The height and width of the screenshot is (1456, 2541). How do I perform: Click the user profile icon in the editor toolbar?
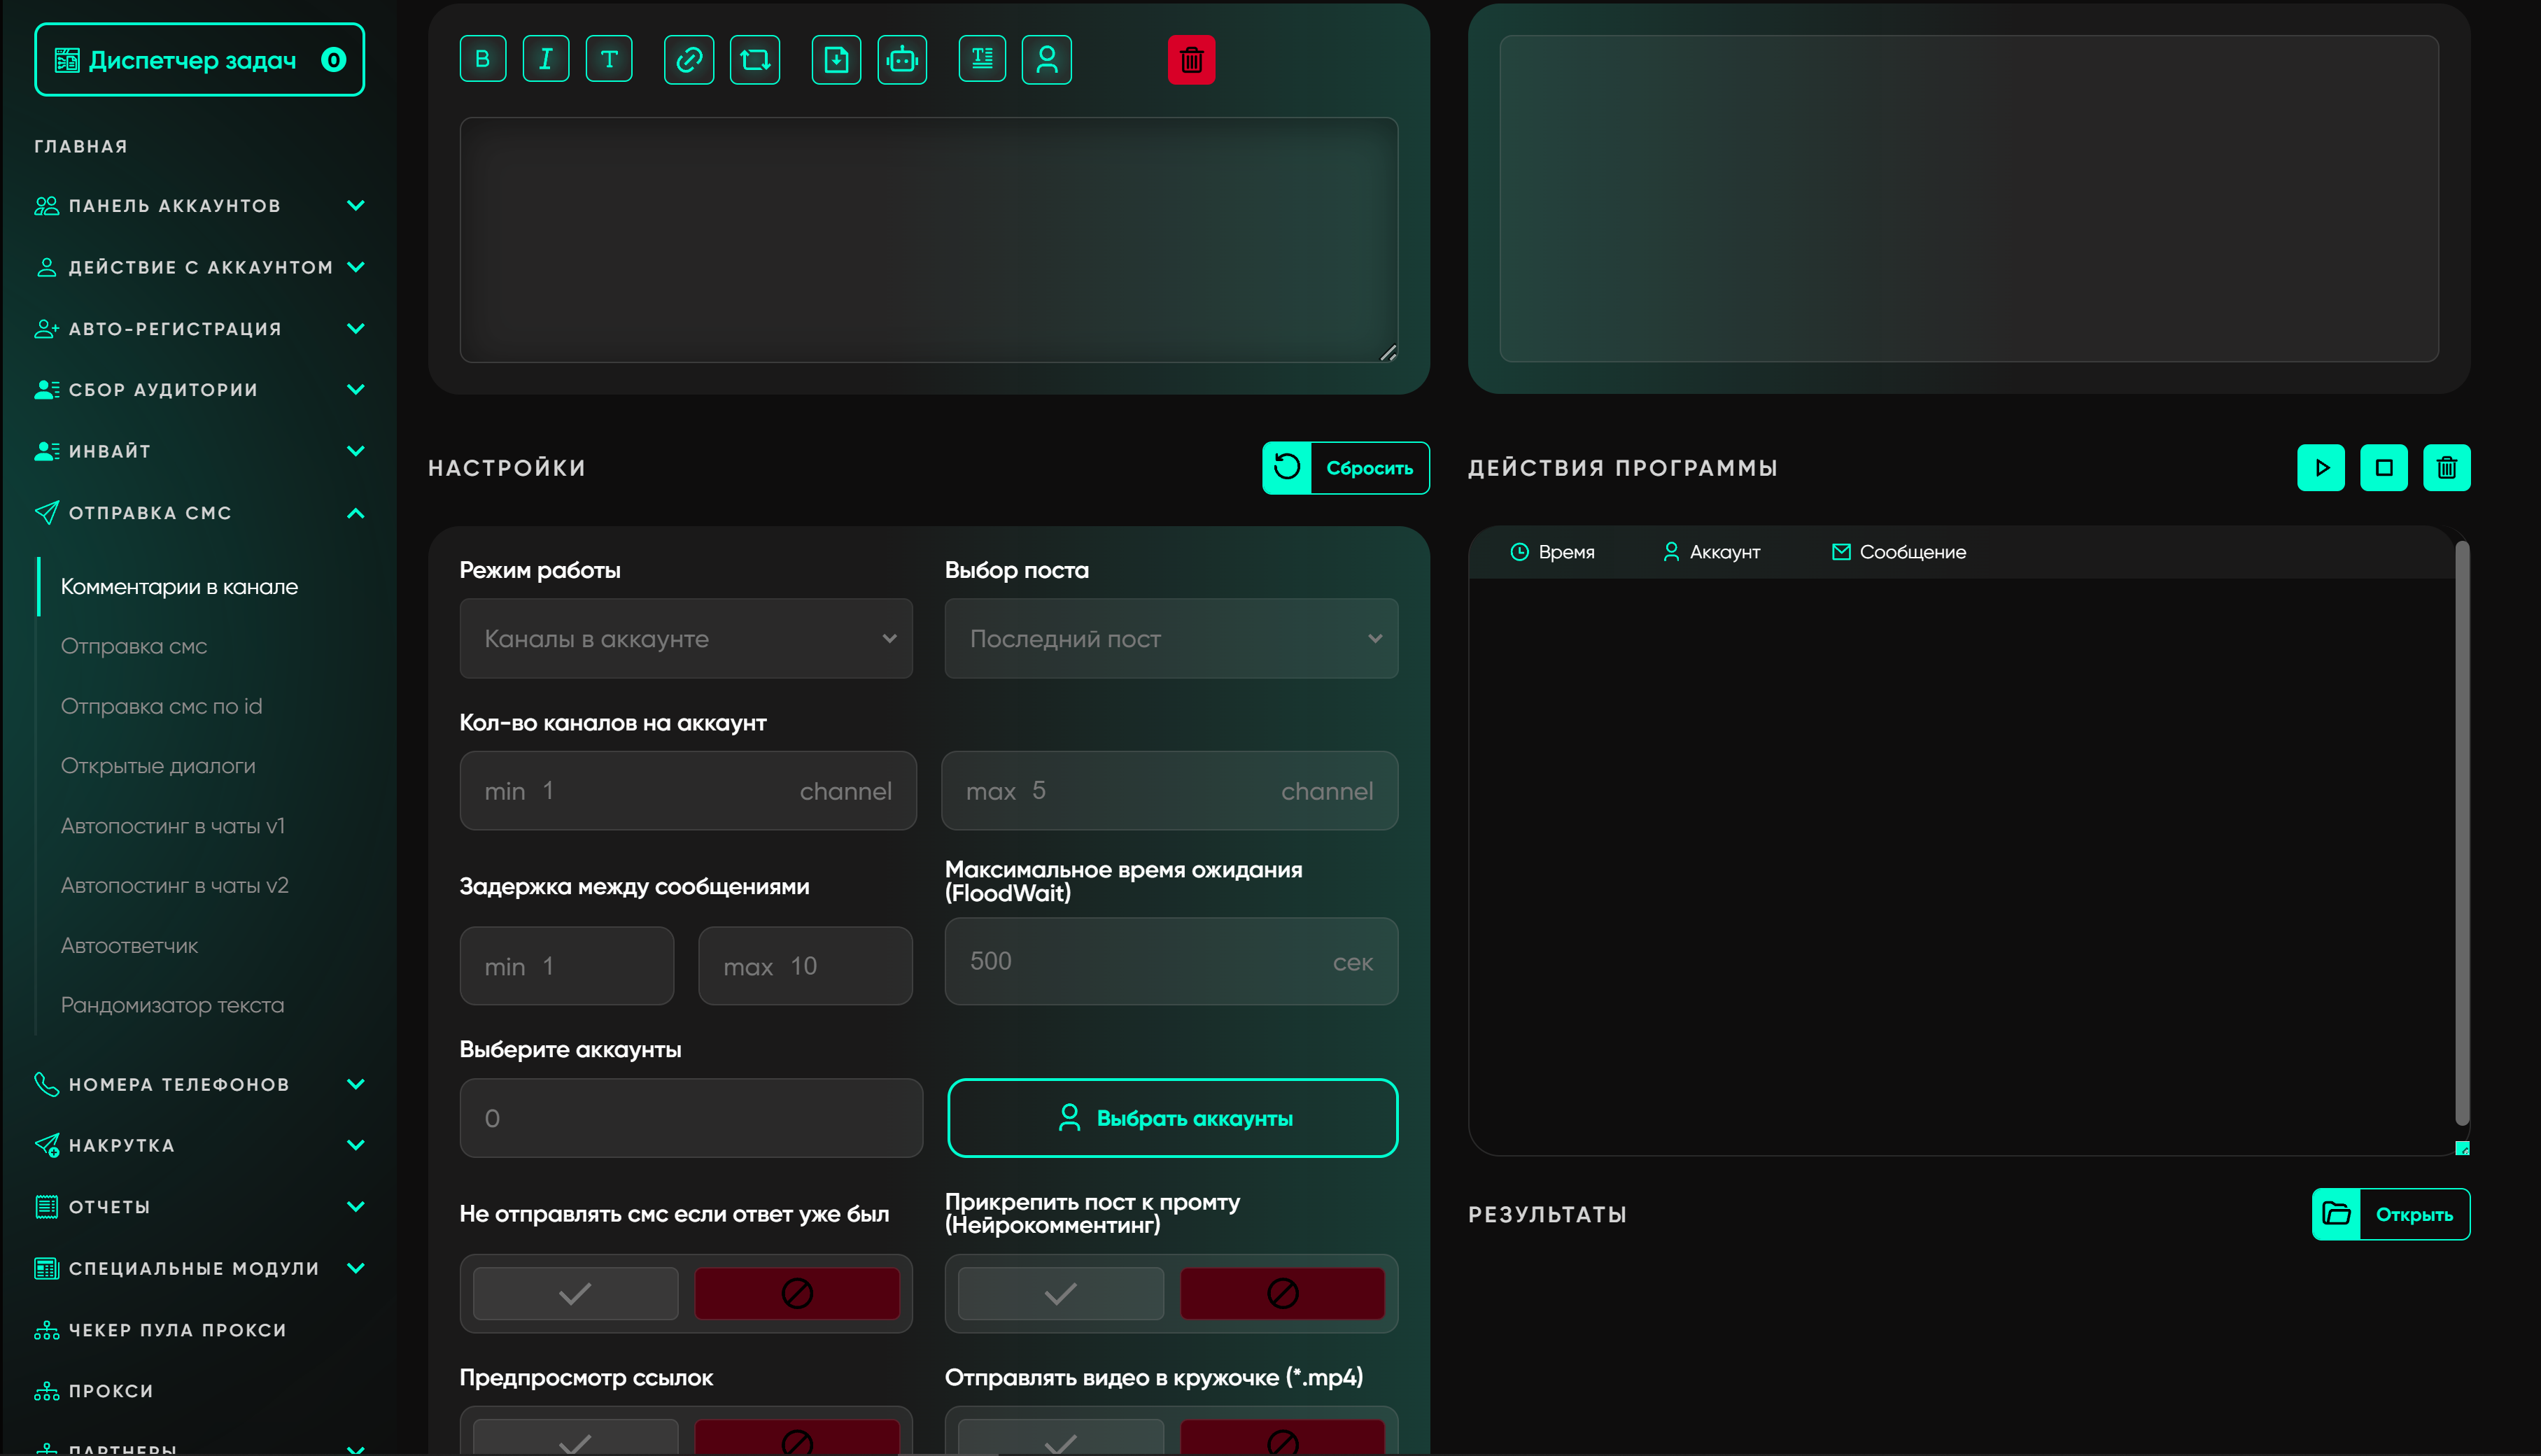(x=1046, y=60)
